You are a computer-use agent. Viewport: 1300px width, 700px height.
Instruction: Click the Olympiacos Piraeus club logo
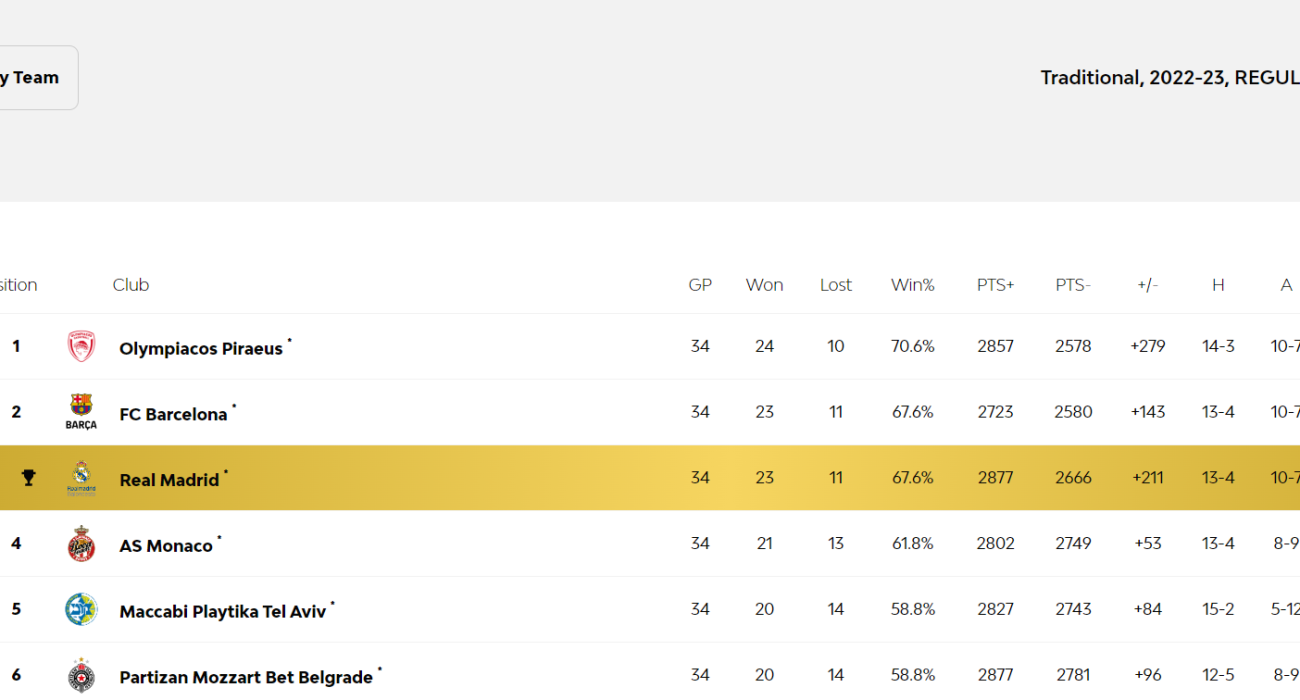click(81, 347)
